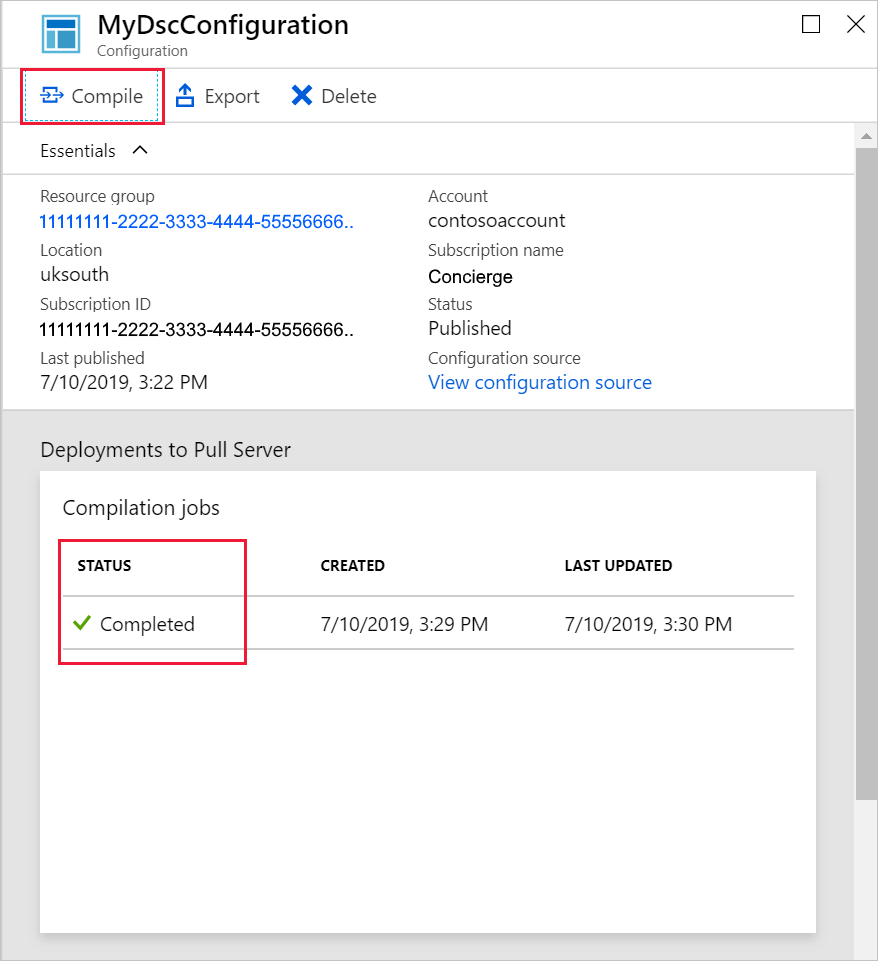The image size is (878, 961).
Task: Click last published time 7/10/2019, 3:22 PM
Action: coord(124,382)
